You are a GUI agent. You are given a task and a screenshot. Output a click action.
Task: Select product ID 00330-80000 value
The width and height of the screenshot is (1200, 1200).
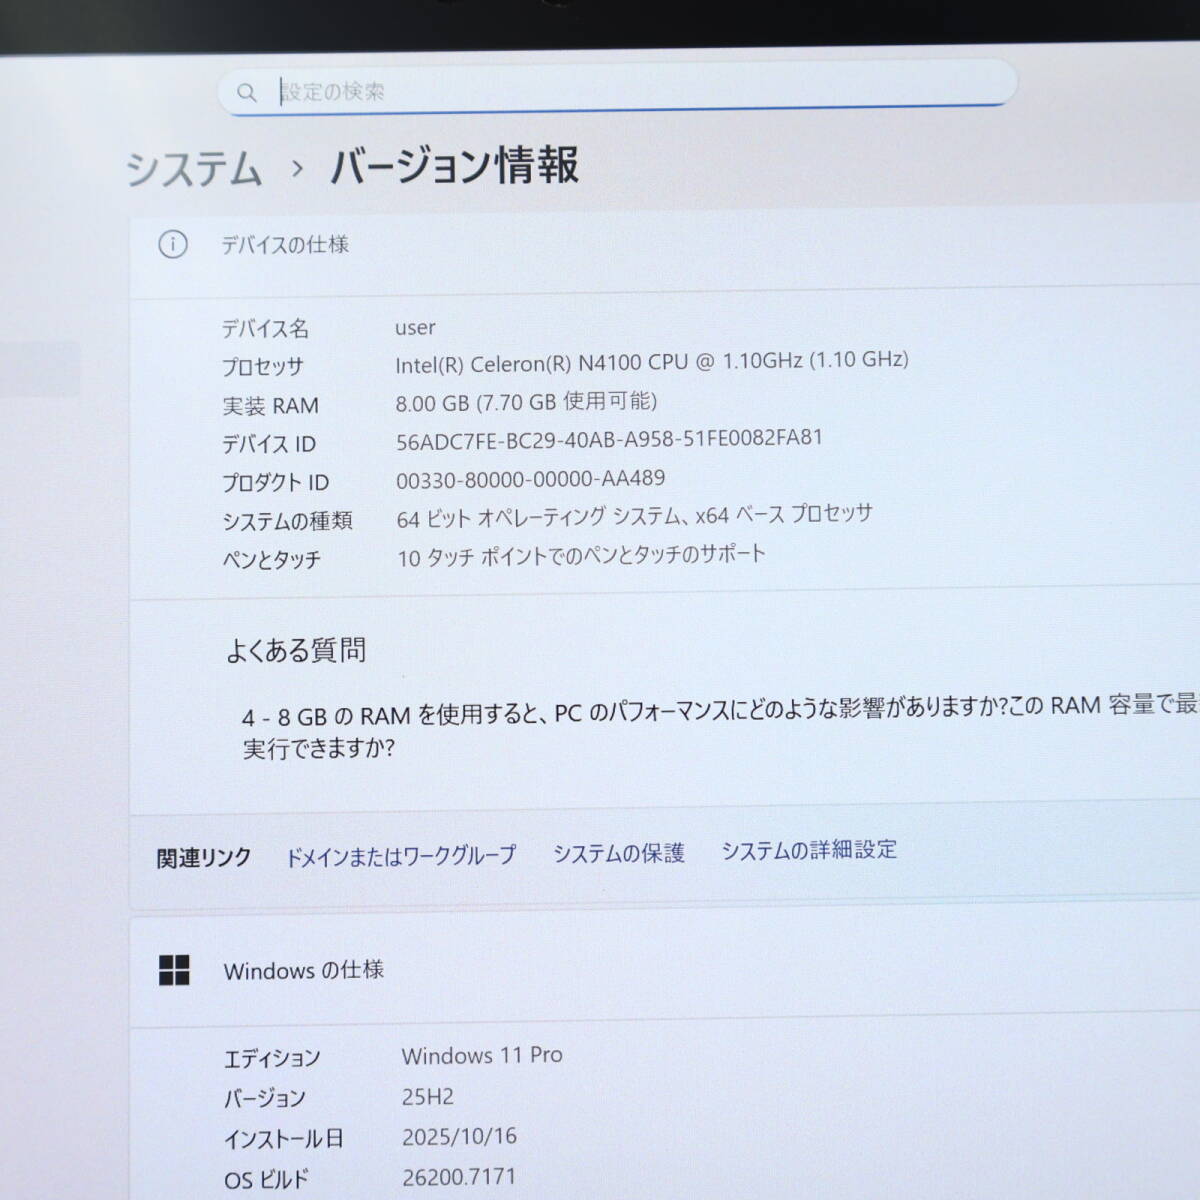click(x=531, y=479)
